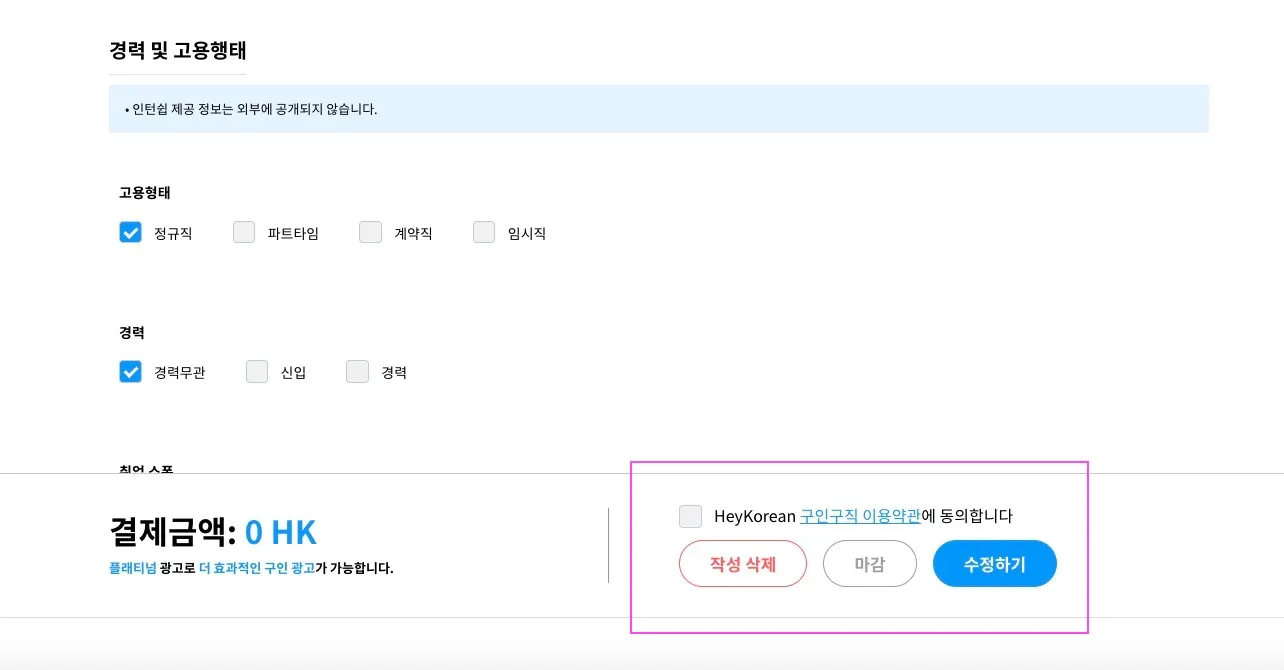1284x670 pixels.
Task: Click the 경력 및 고용행태 heading
Action: pos(178,50)
